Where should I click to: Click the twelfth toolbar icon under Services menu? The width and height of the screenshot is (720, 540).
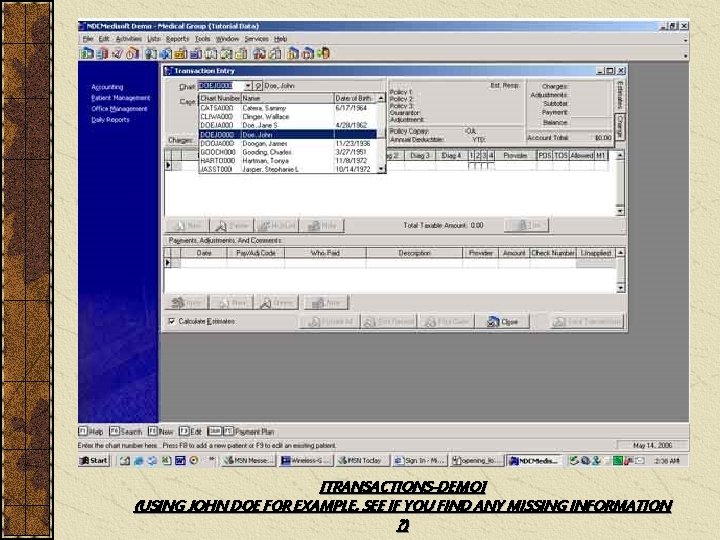259,54
